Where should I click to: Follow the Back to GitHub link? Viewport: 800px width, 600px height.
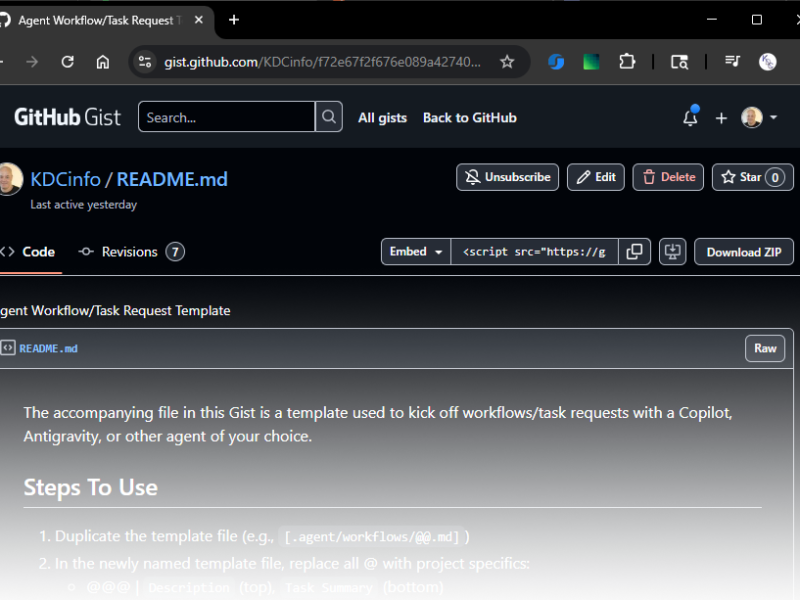tap(469, 117)
